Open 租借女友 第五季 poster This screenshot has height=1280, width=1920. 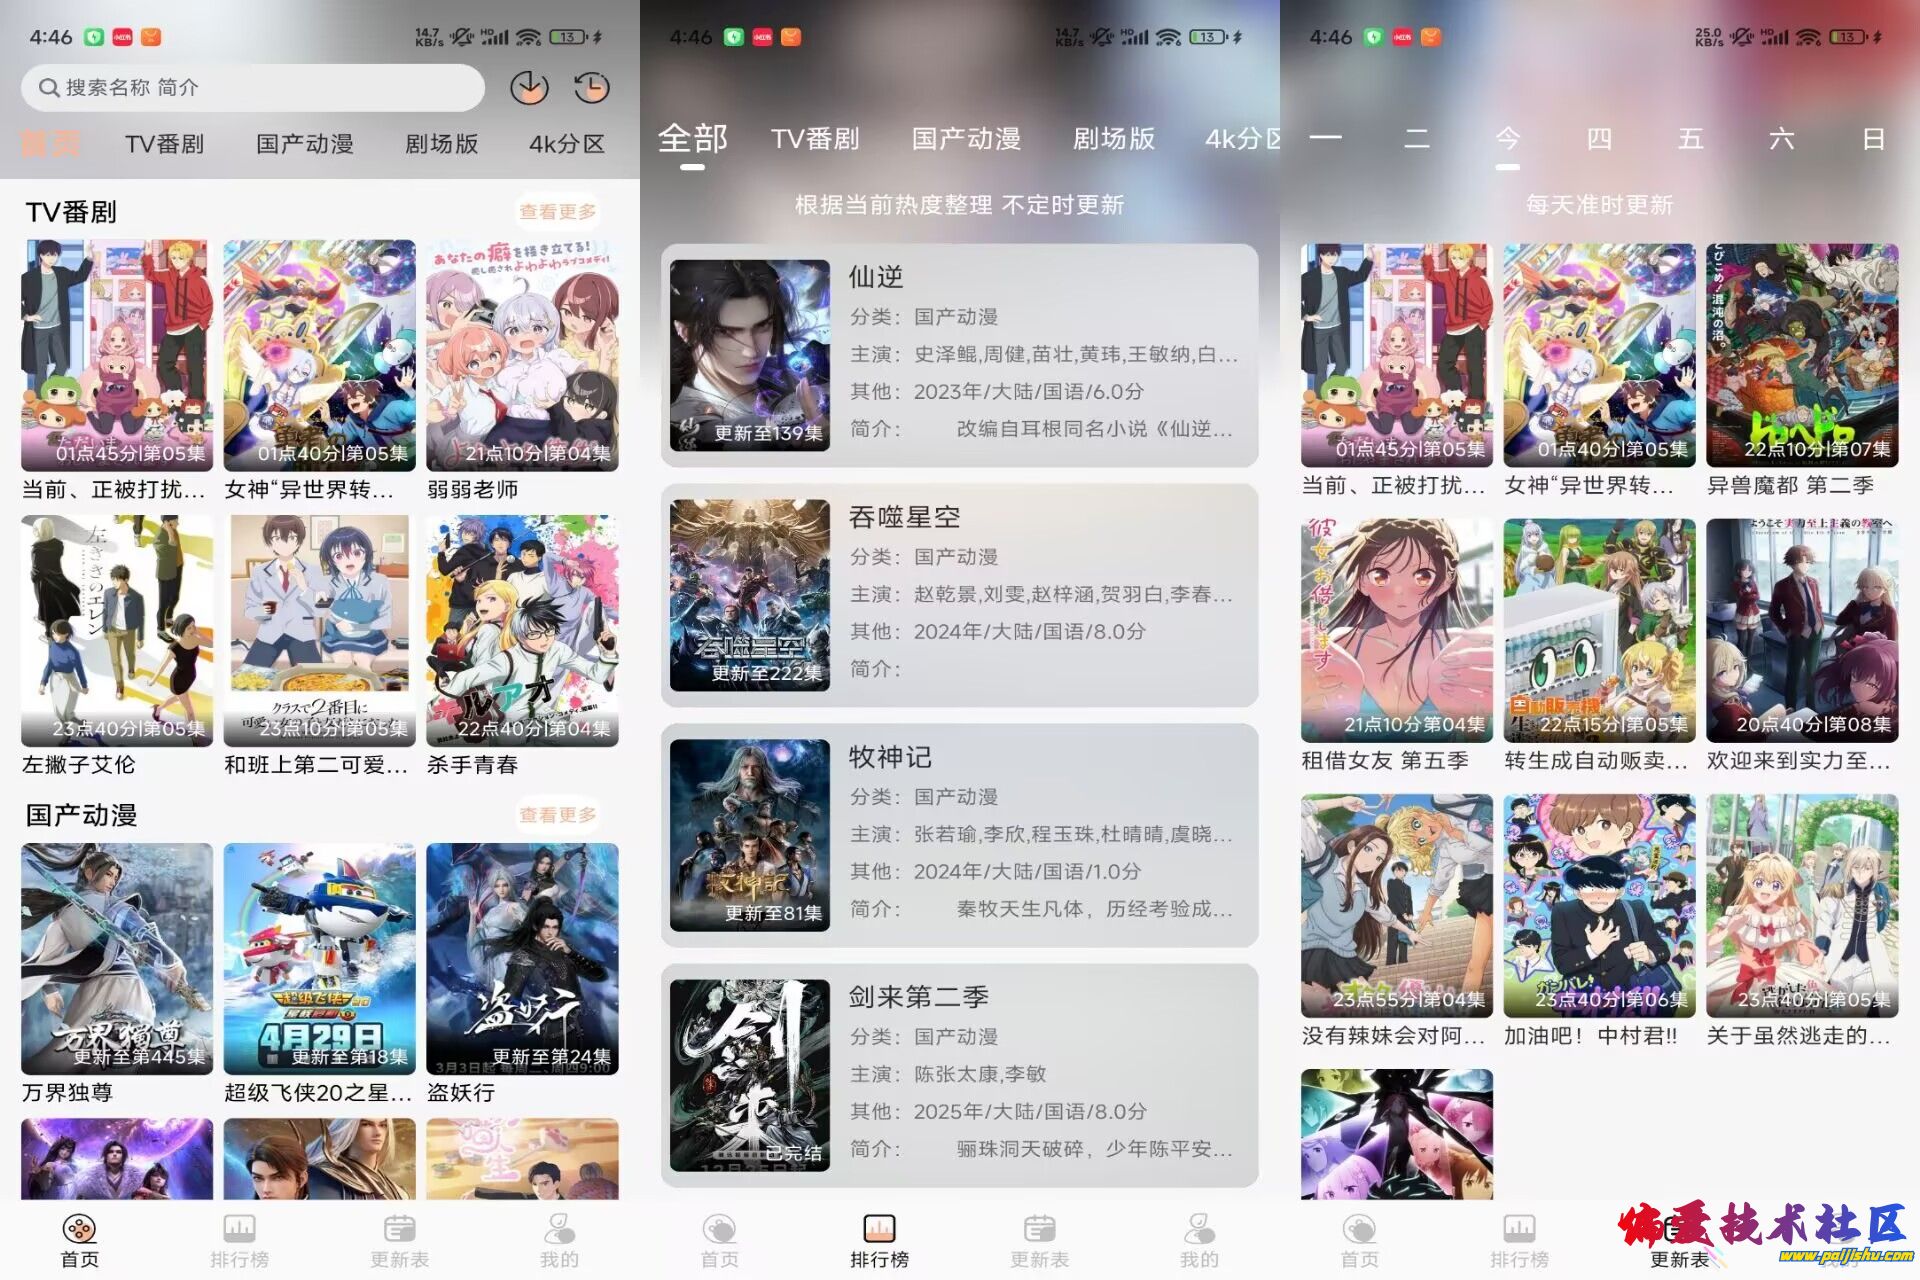coord(1397,630)
